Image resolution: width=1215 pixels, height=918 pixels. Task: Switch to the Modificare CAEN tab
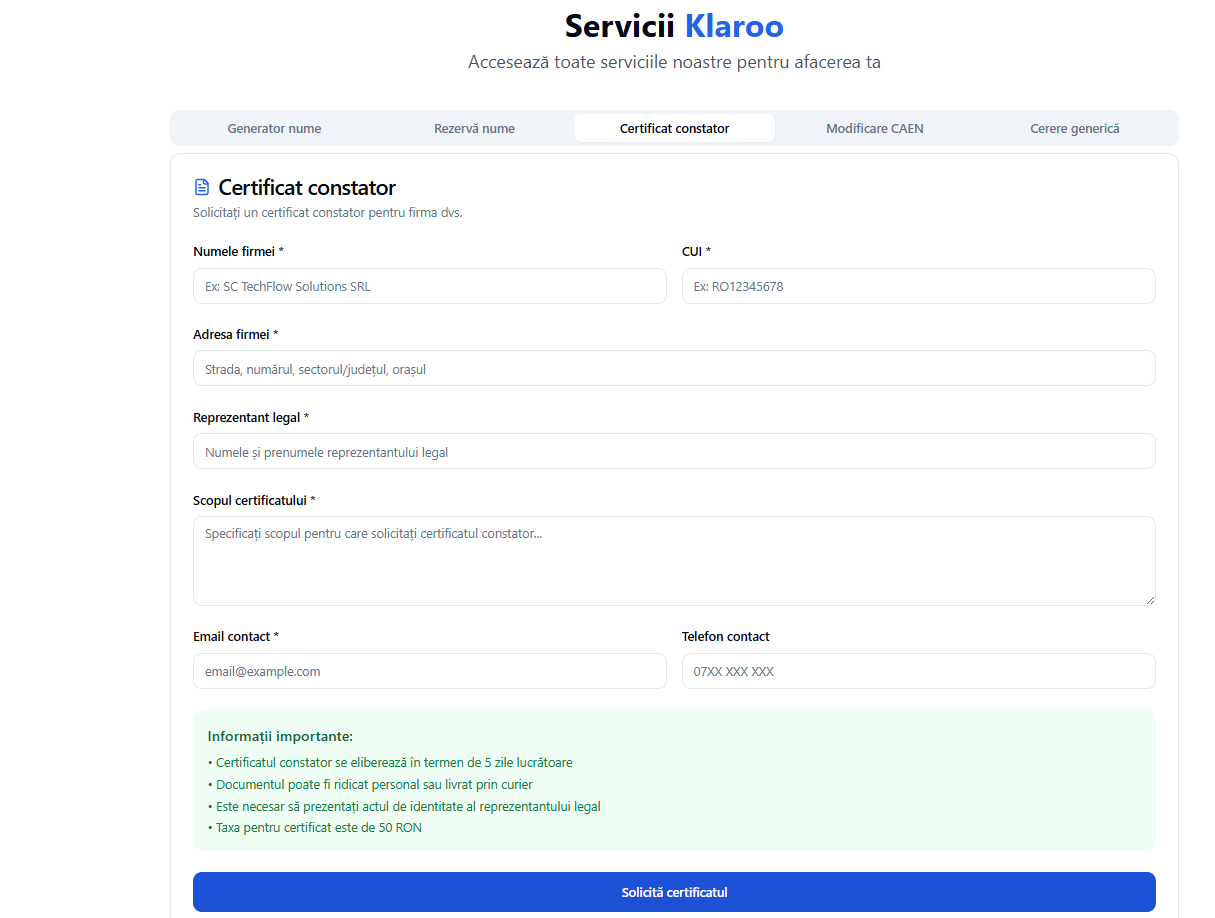click(874, 128)
